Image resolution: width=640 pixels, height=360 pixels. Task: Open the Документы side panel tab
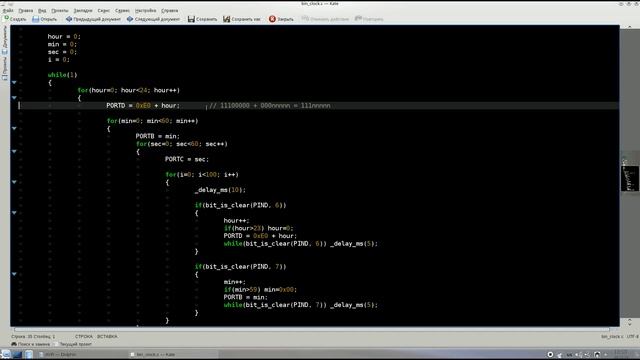(5, 40)
